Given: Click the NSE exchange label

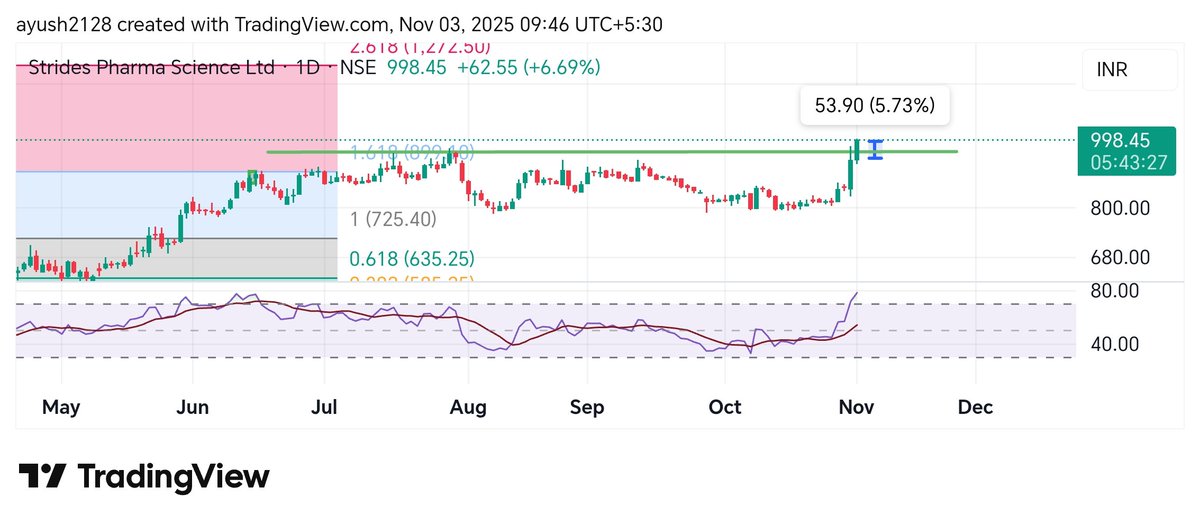Looking at the screenshot, I should [358, 68].
